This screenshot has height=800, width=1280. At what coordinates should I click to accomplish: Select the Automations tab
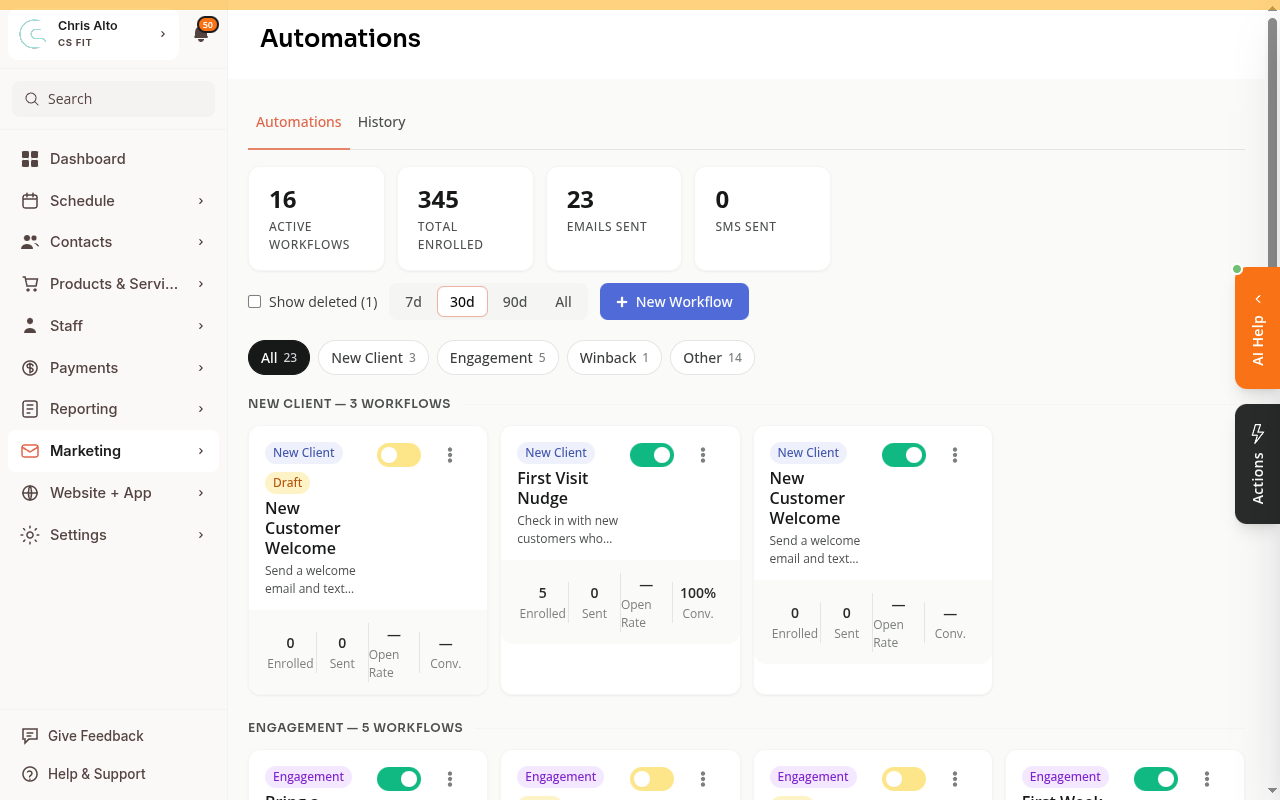pos(299,122)
